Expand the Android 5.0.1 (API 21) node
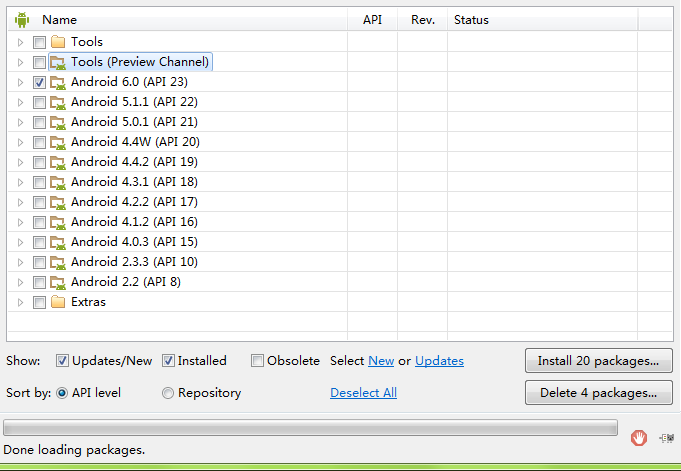The image size is (681, 471). pyautogui.click(x=20, y=122)
